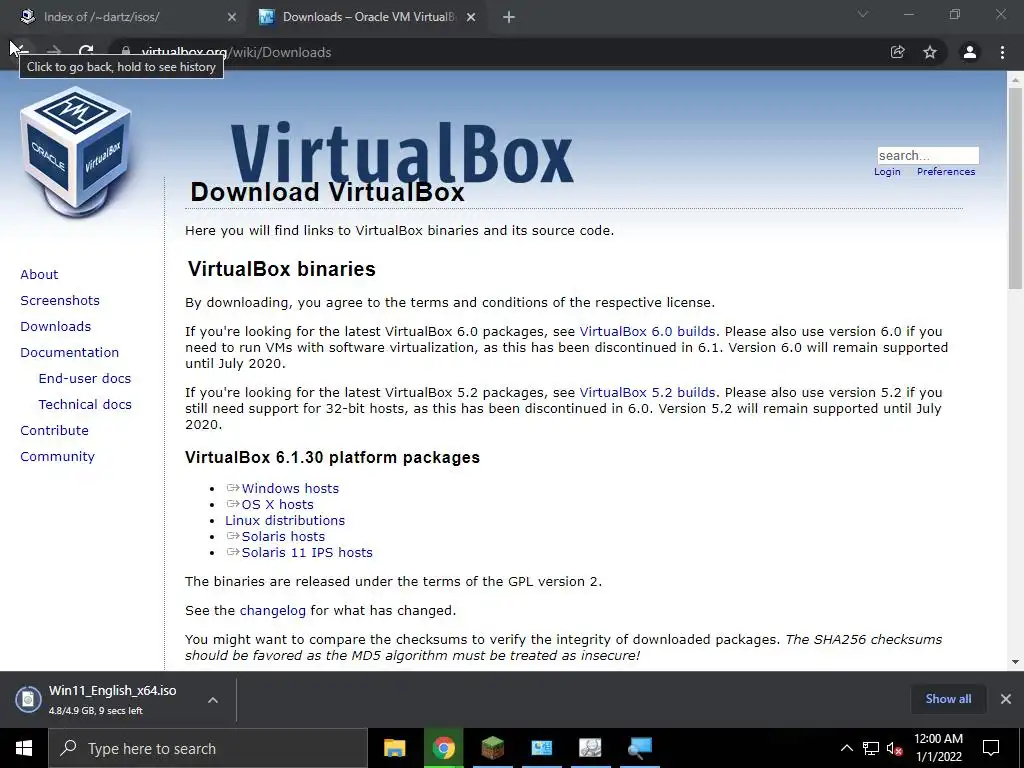Go to About in the sidebar
Viewport: 1024px width, 768px height.
point(39,274)
